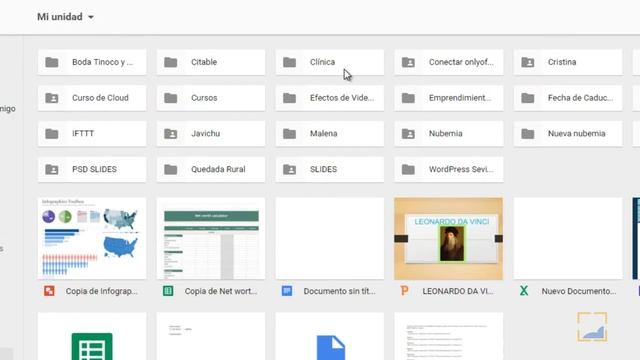Open the Mi unidad dropdown
Image resolution: width=640 pixels, height=360 pixels.
(65, 17)
